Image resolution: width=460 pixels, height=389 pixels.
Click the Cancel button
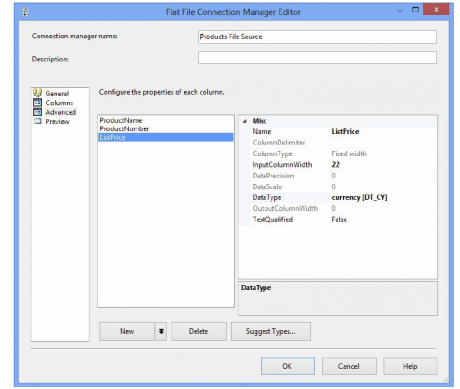coord(349,366)
